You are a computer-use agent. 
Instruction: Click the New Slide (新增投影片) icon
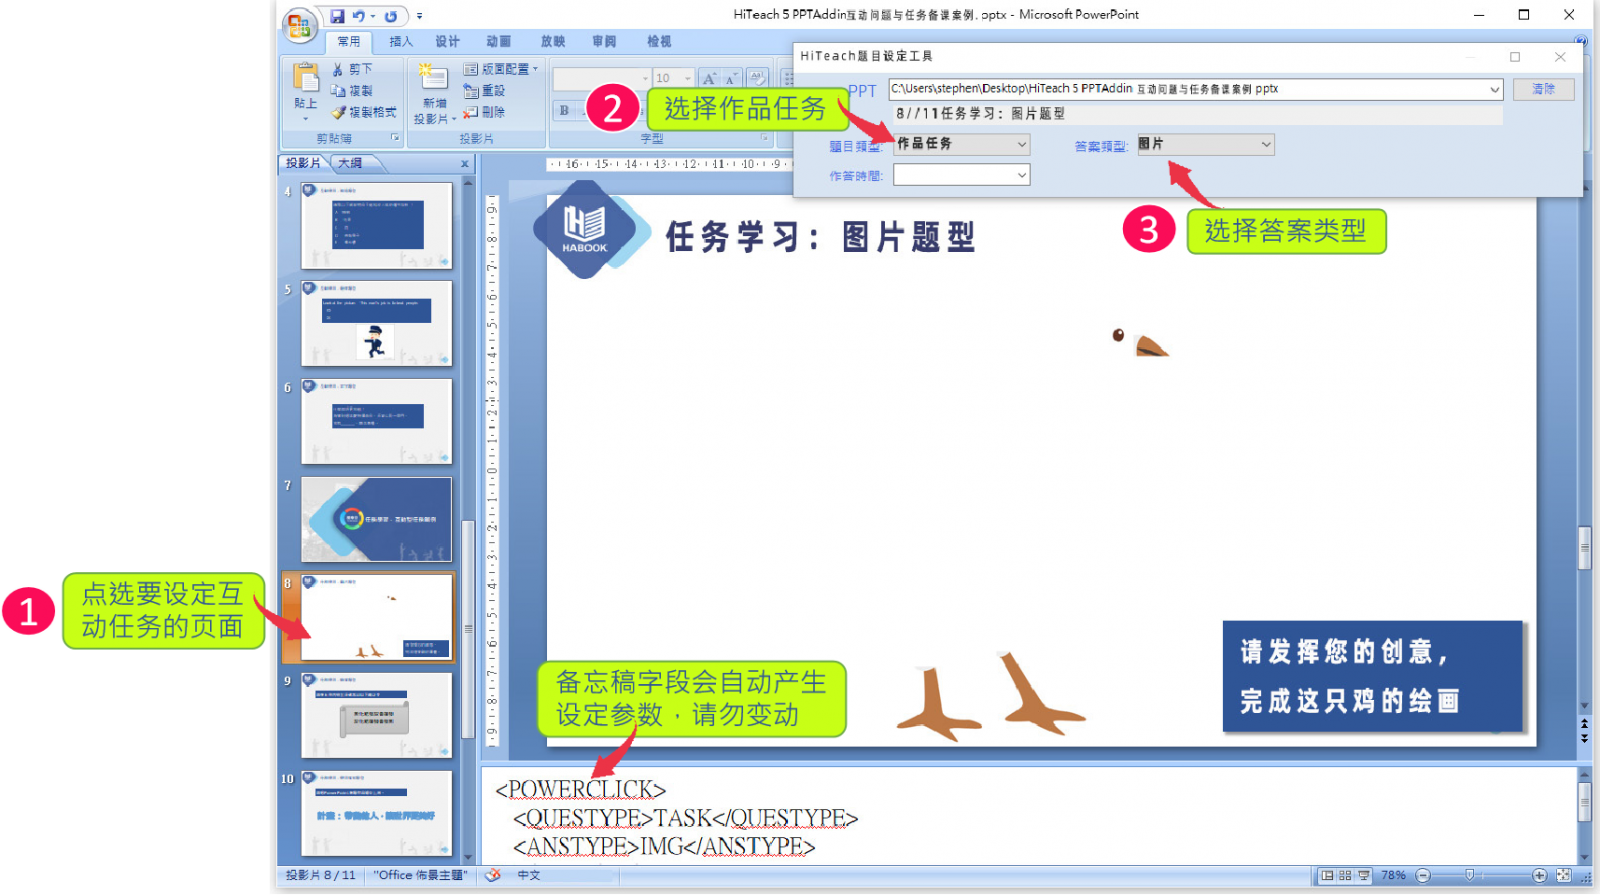(433, 78)
